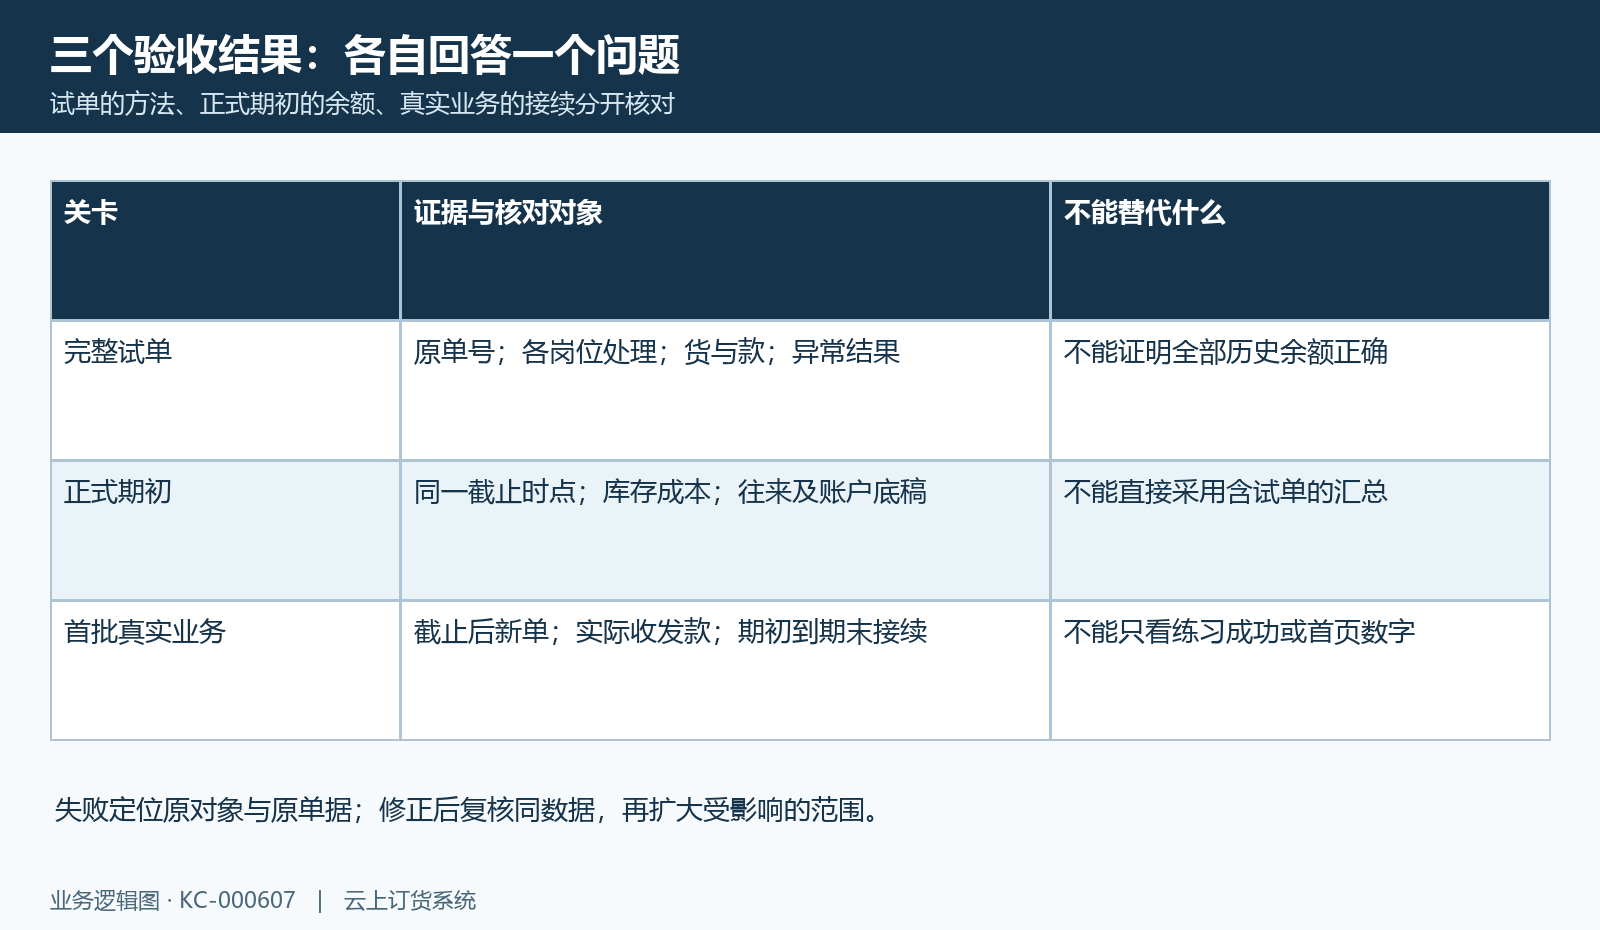Select the cell 不能直接采用含试单的汇总
The width and height of the screenshot is (1600, 930).
coord(1300,531)
